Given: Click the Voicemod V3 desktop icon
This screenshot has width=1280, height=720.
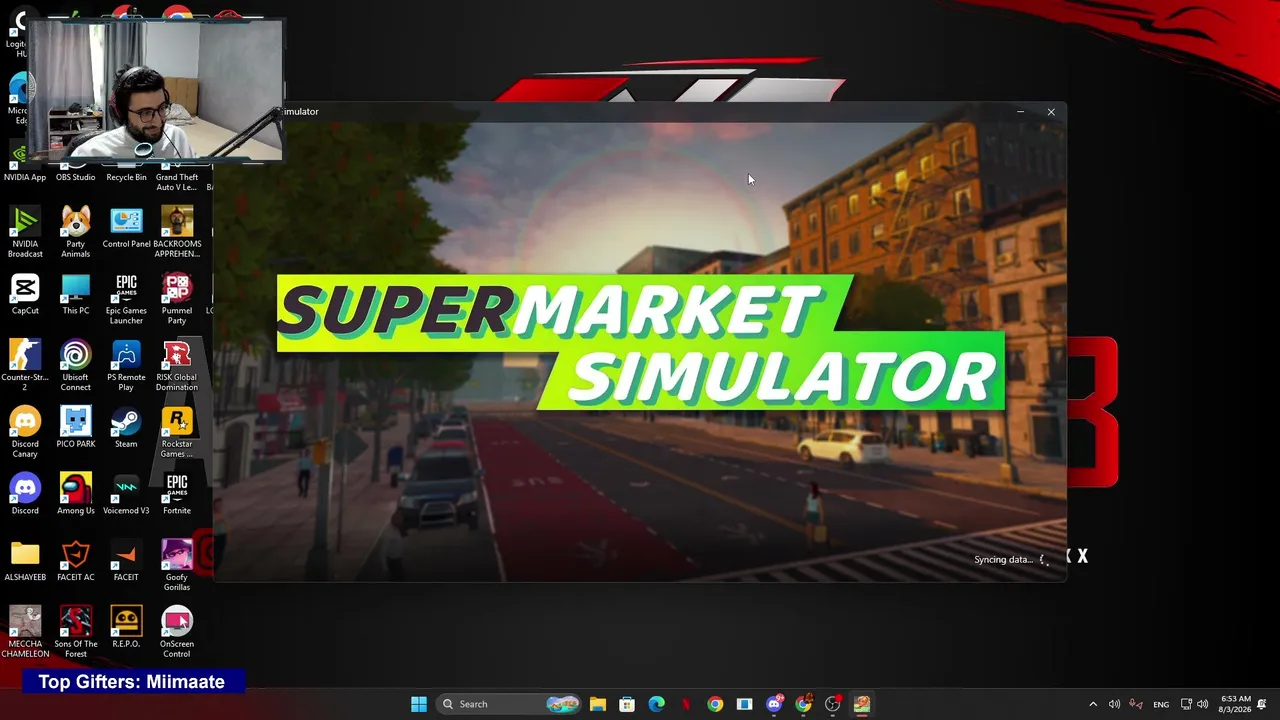Looking at the screenshot, I should tap(126, 495).
